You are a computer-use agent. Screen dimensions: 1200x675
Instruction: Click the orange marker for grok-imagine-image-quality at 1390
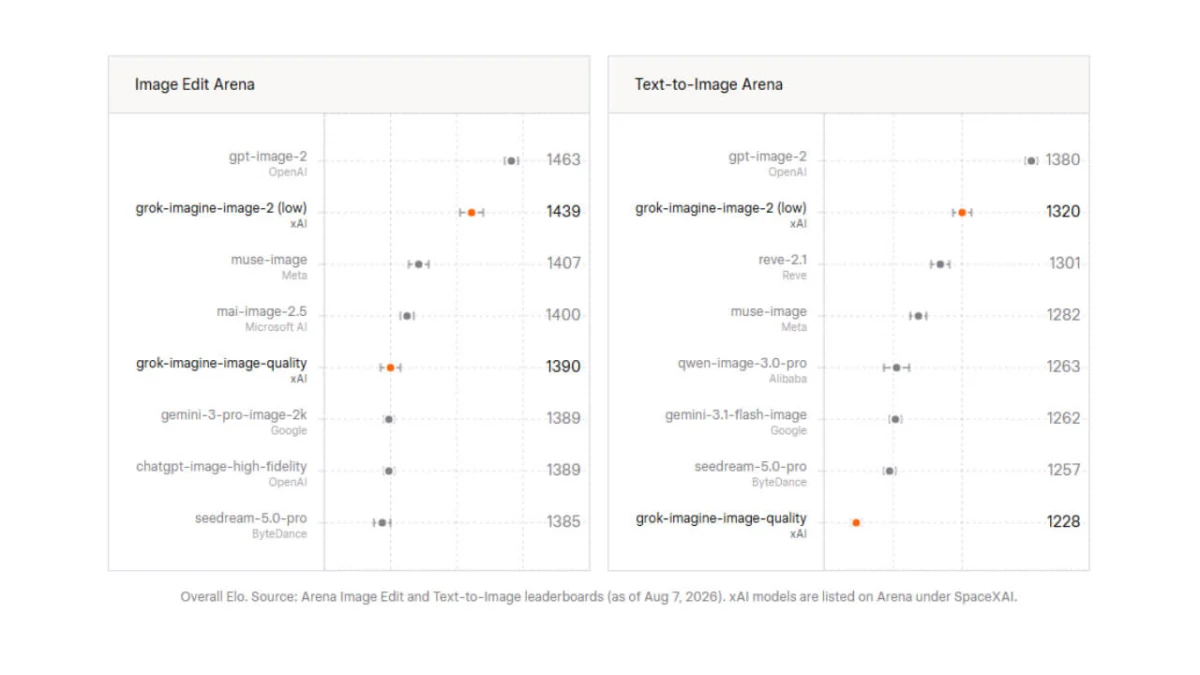(x=391, y=368)
